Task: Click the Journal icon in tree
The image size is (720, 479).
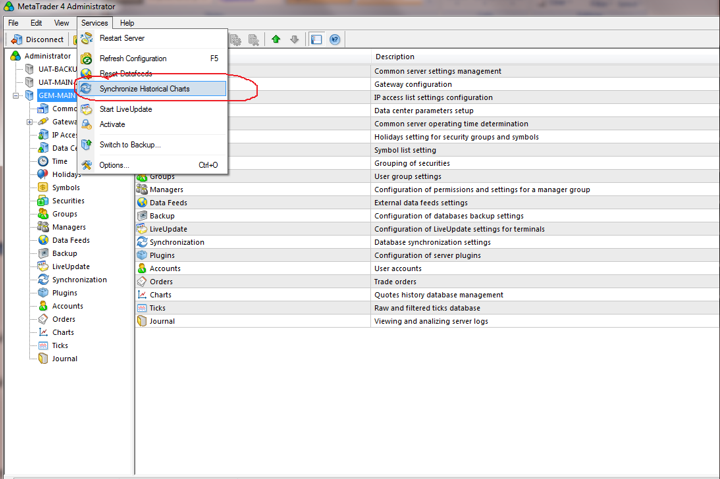Action: (43, 359)
